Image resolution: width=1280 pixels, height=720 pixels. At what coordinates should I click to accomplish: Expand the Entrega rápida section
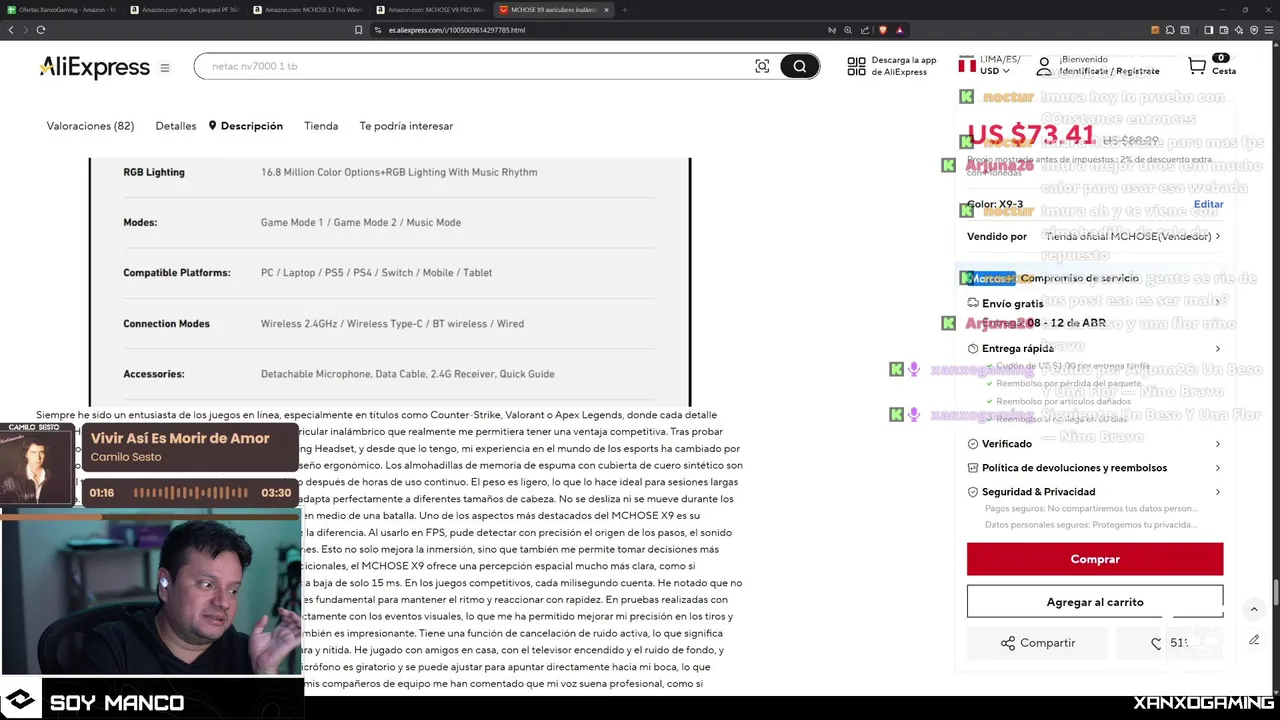pyautogui.click(x=1094, y=349)
